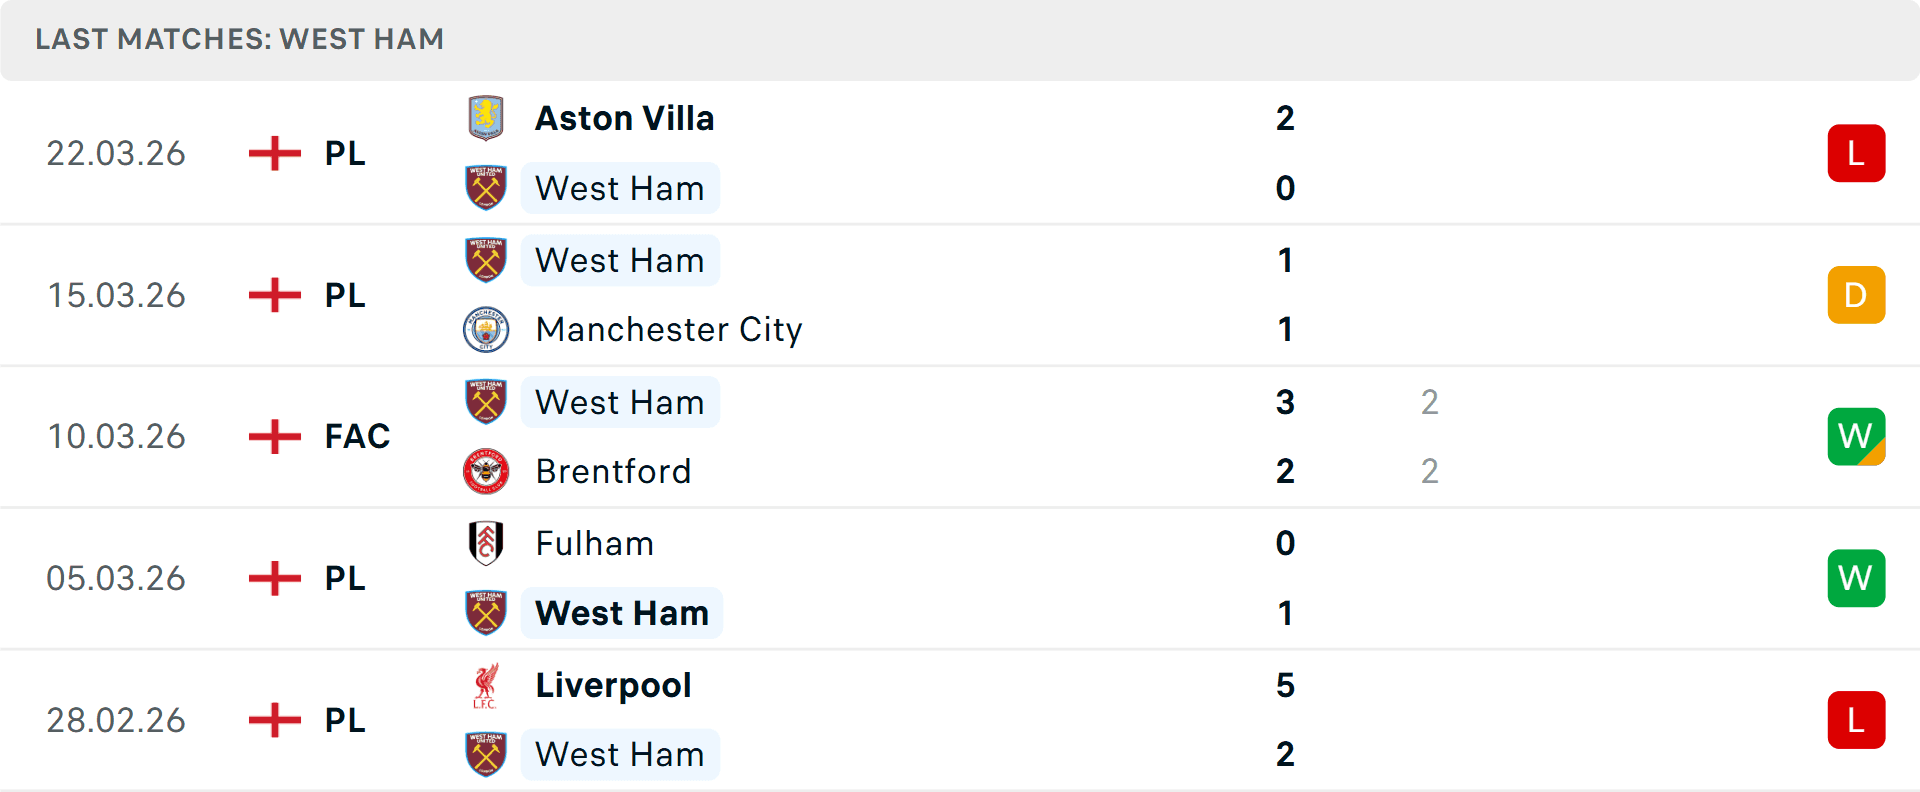
Task: Select the Fulham badge icon
Action: 487,544
